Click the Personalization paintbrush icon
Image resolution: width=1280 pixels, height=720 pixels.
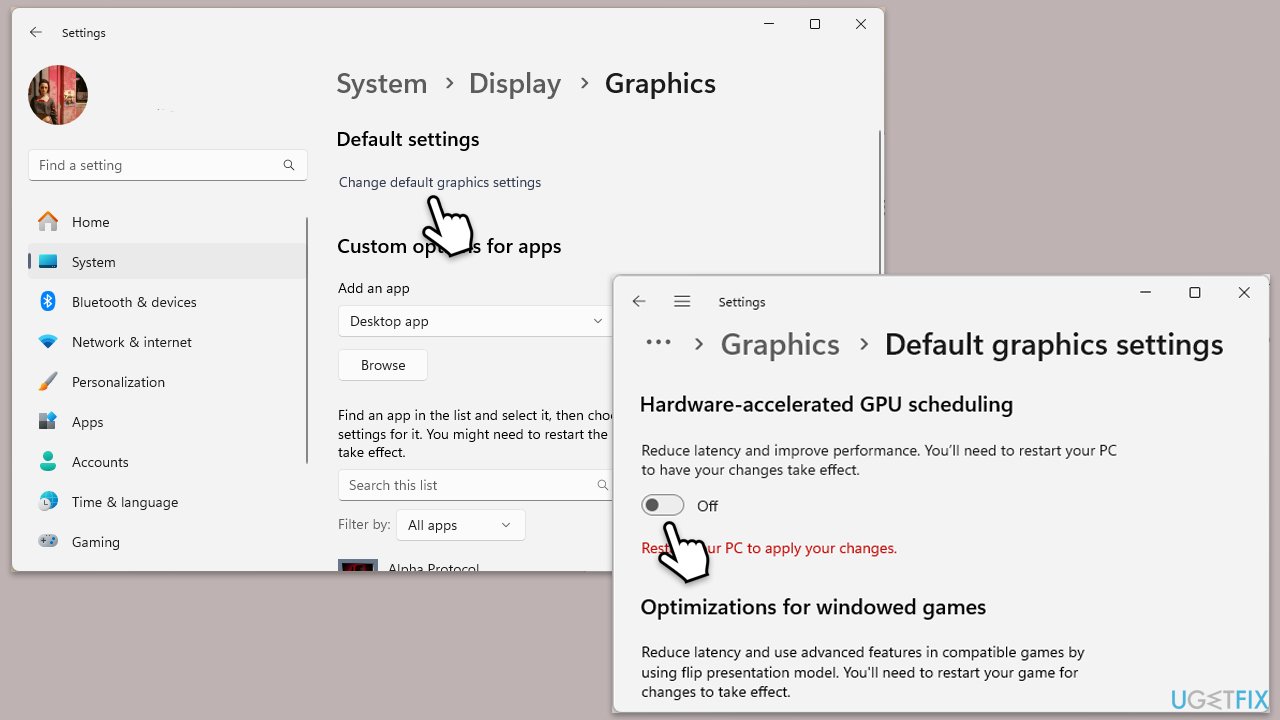click(48, 381)
